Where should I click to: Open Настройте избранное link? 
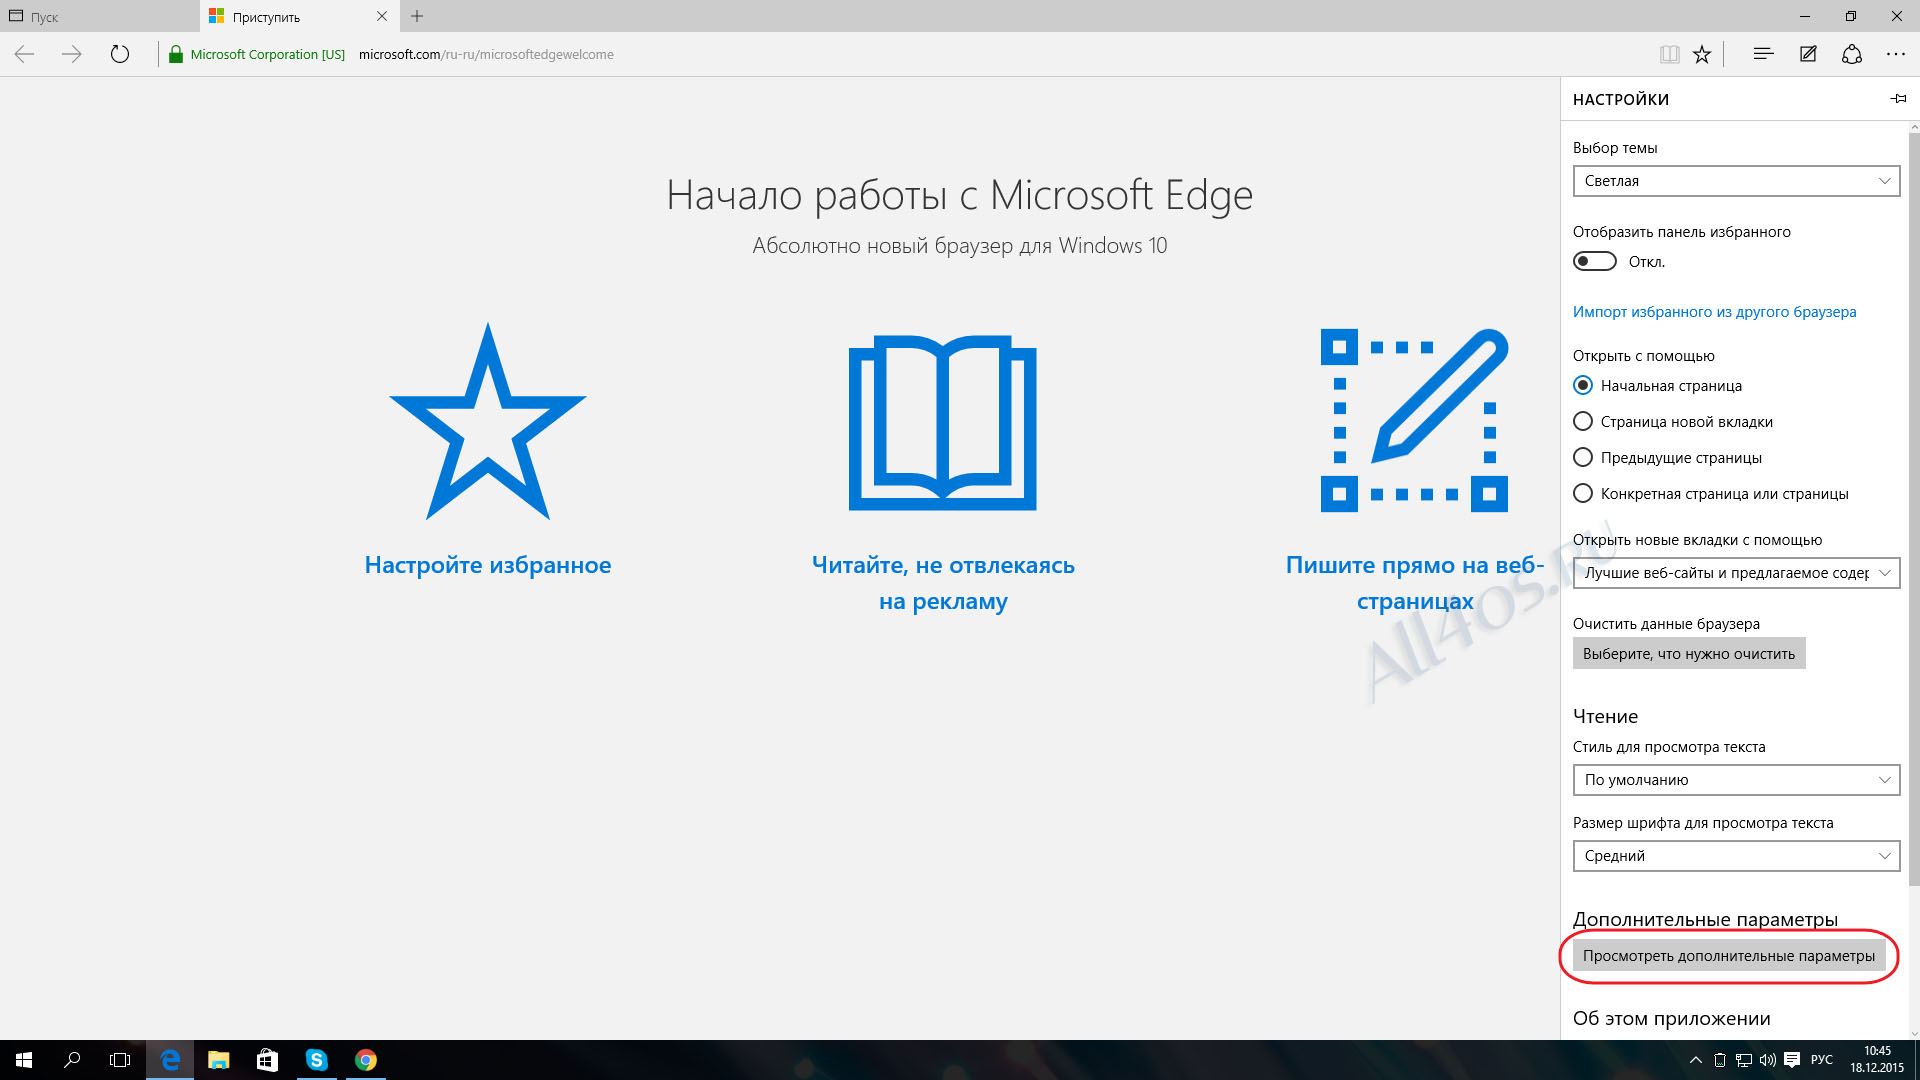[x=488, y=565]
